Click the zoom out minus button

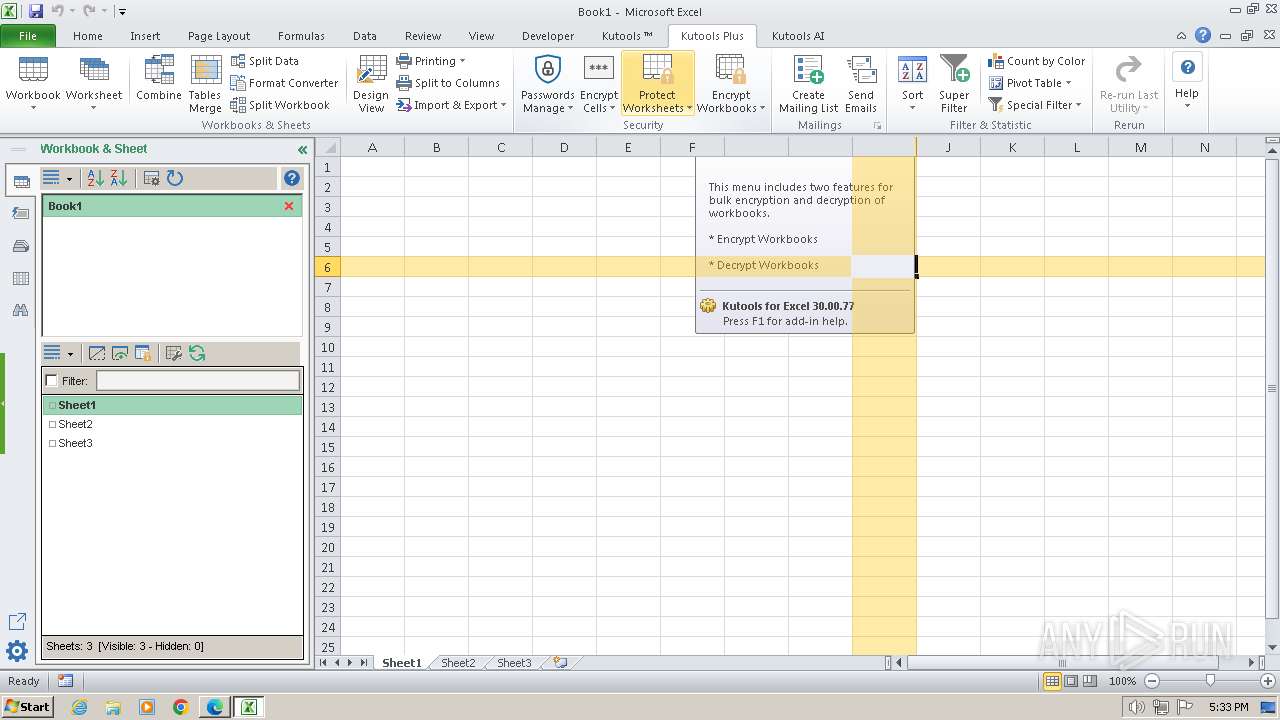tap(1151, 681)
